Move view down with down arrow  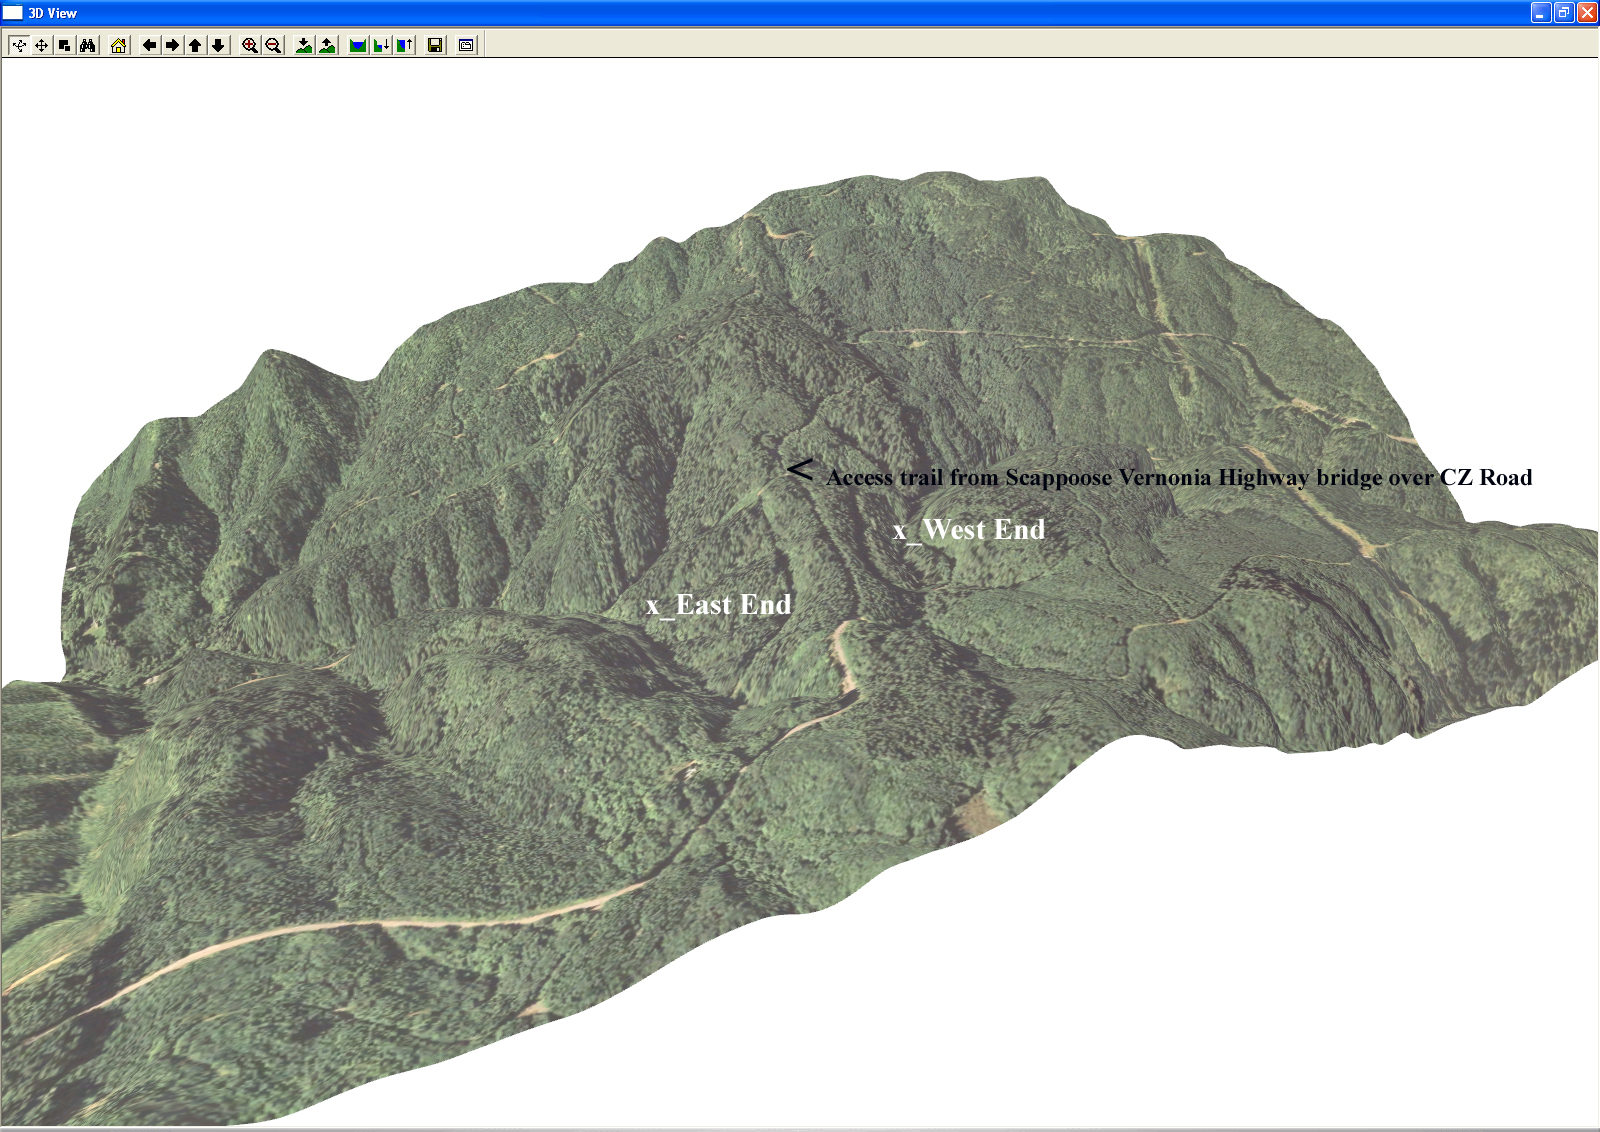[219, 45]
